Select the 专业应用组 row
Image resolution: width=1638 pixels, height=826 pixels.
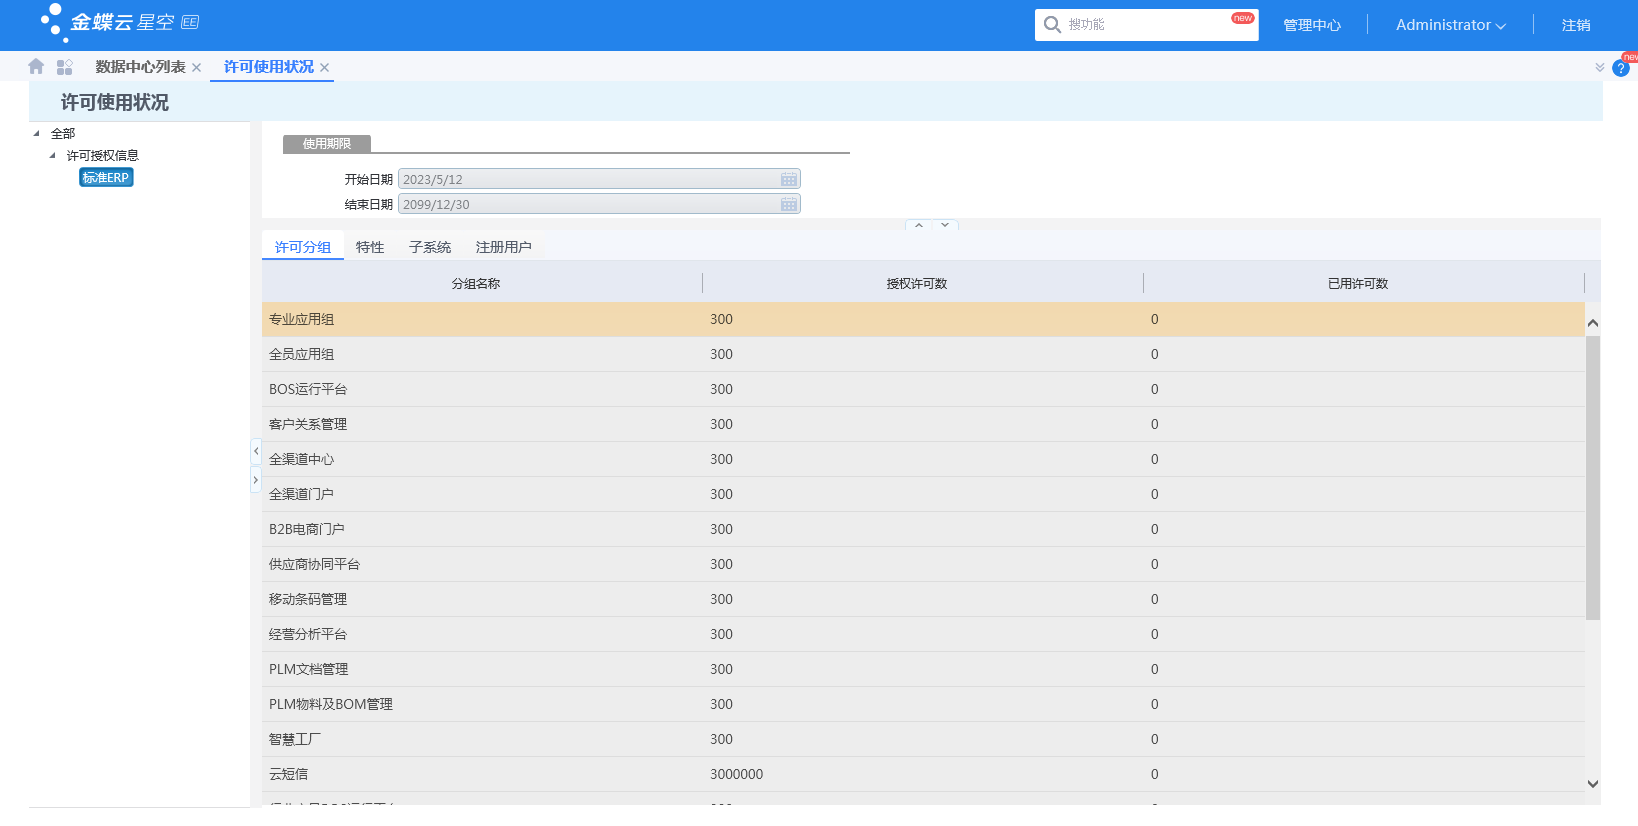923,319
